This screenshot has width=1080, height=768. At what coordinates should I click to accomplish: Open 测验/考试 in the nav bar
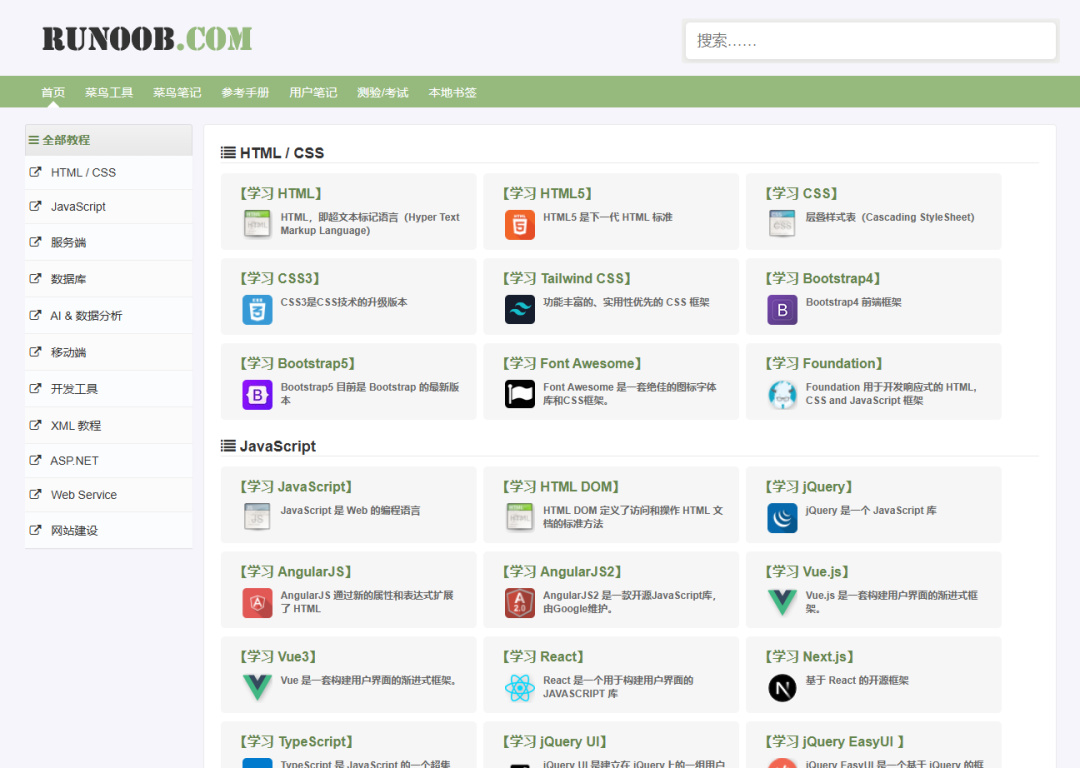pos(383,92)
